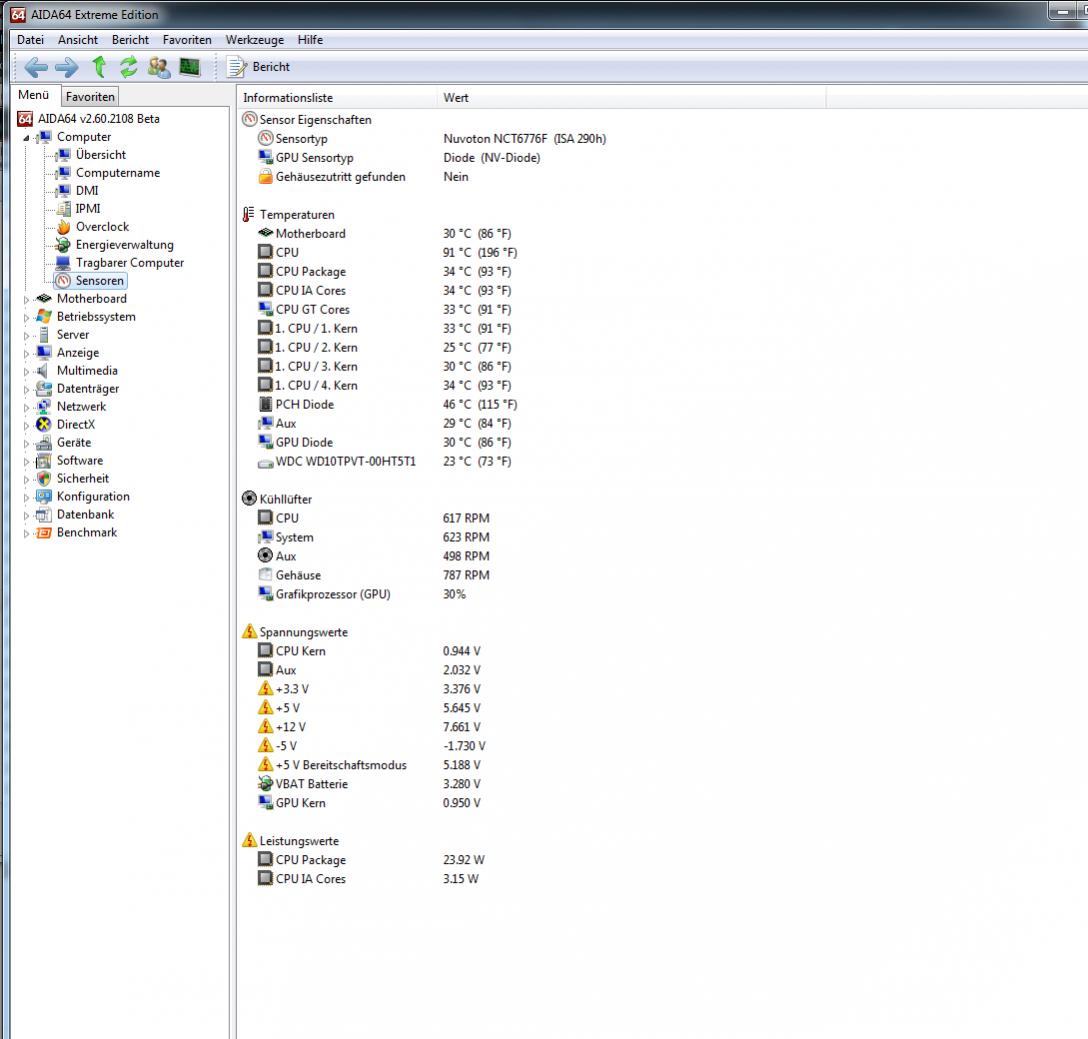Select the Spannungswerte warning icon
The height and width of the screenshot is (1039, 1088).
pyautogui.click(x=249, y=632)
